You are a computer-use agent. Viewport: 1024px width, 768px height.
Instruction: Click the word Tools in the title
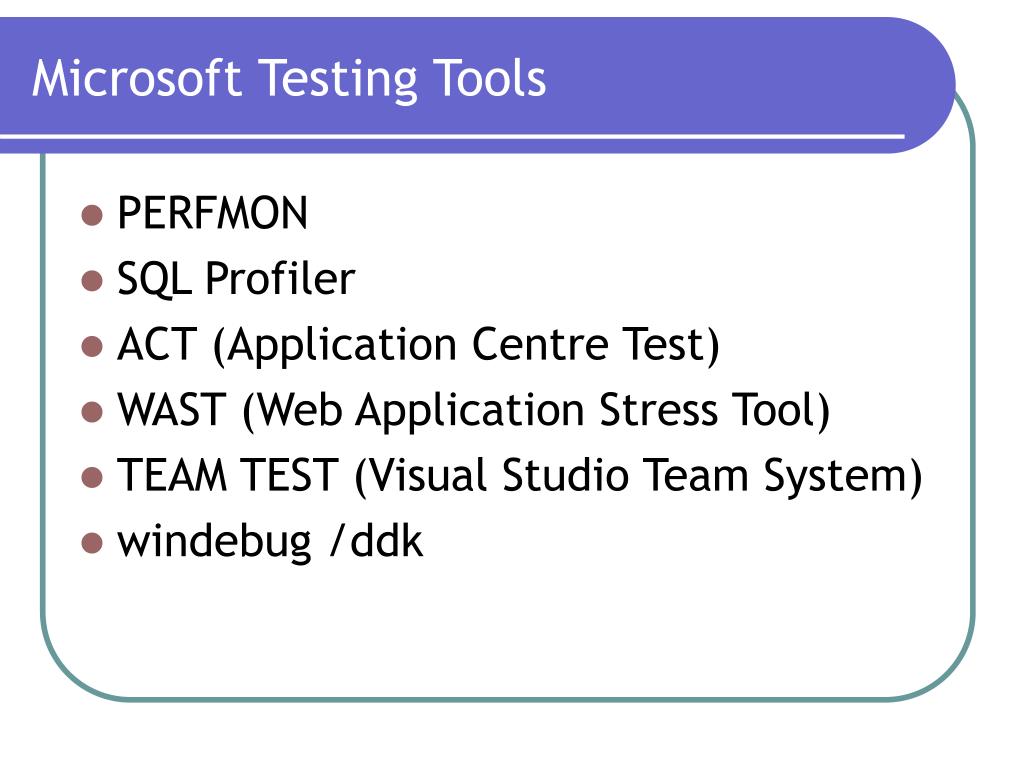(x=489, y=78)
